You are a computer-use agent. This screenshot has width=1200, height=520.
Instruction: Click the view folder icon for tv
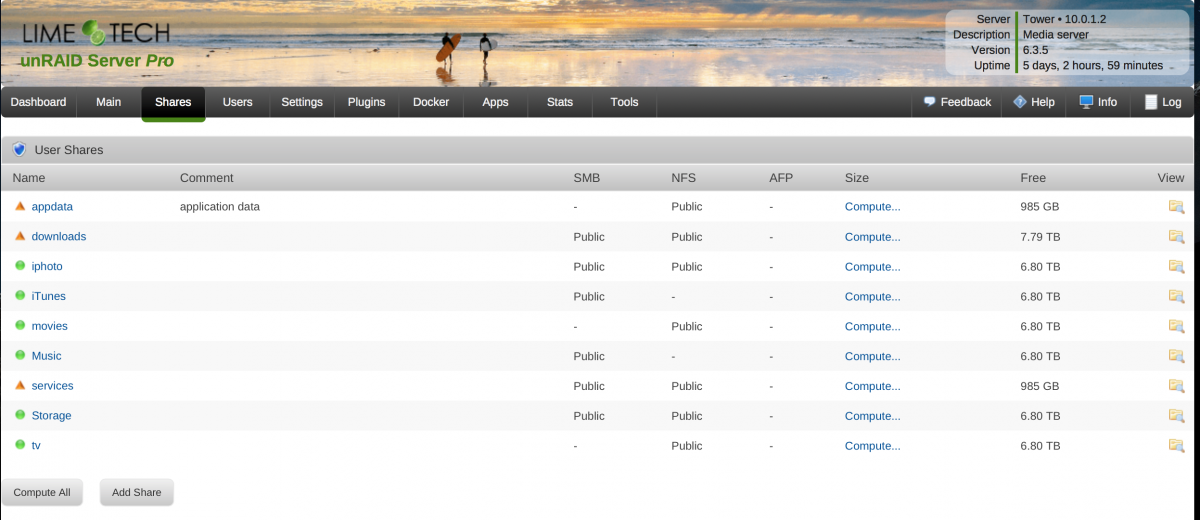[x=1176, y=446]
